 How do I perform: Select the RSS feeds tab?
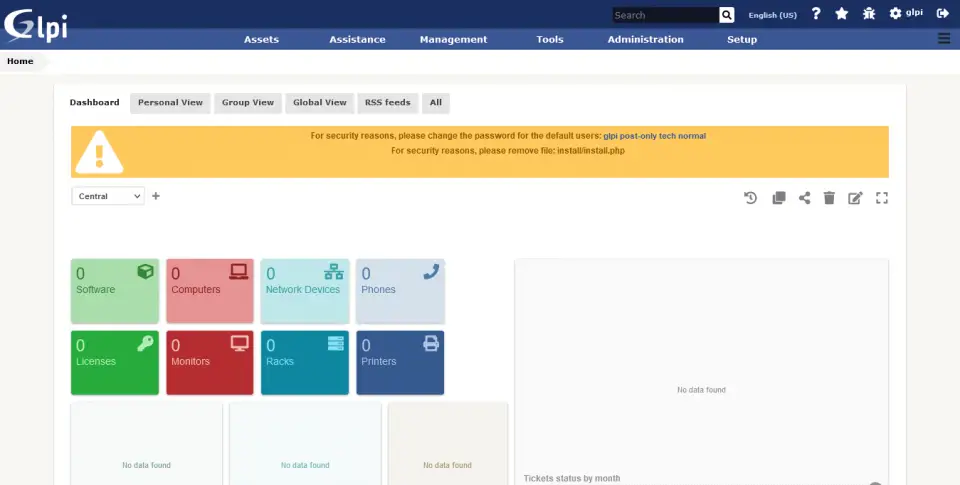click(387, 103)
